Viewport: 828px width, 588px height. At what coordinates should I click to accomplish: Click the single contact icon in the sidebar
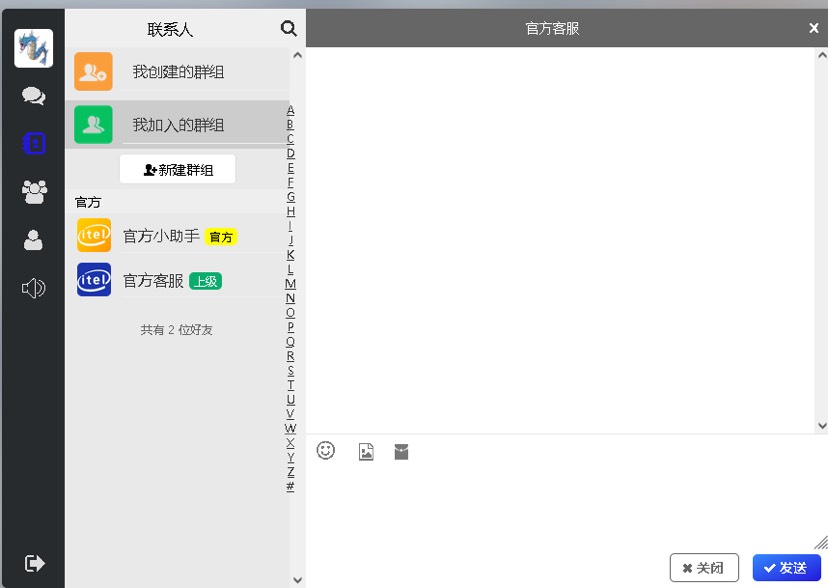pyautogui.click(x=33, y=239)
